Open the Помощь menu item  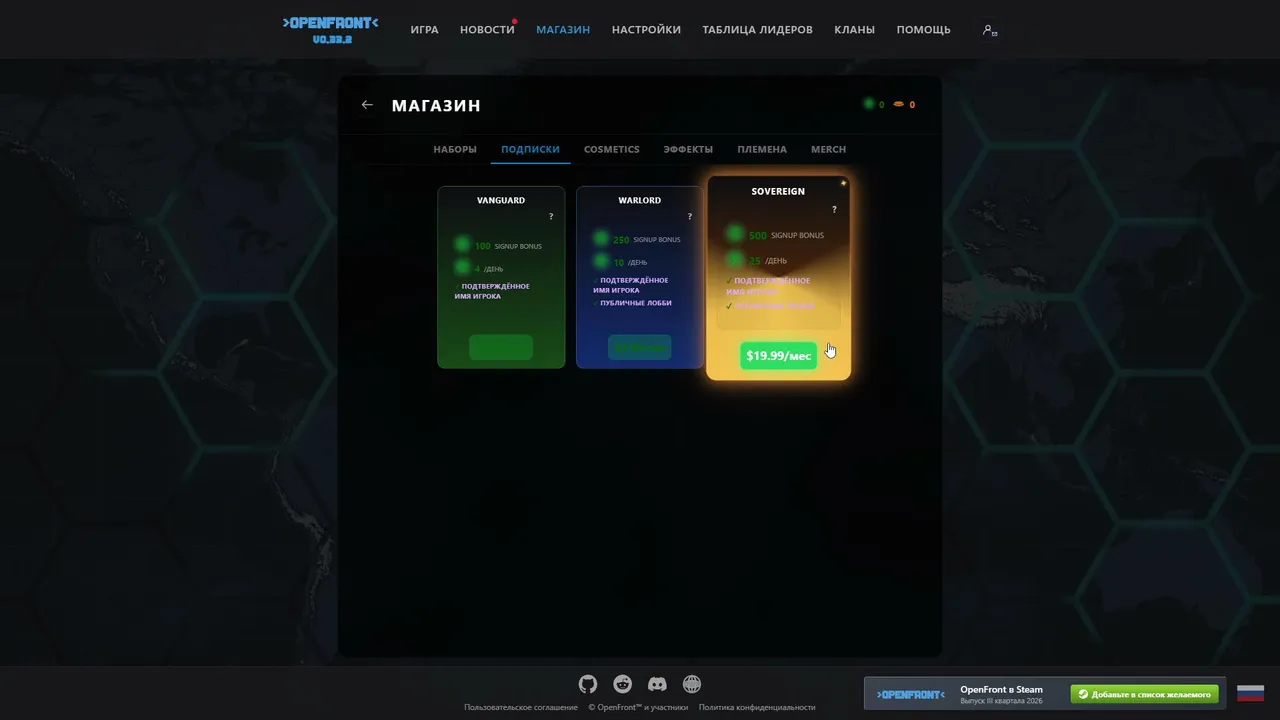click(923, 30)
